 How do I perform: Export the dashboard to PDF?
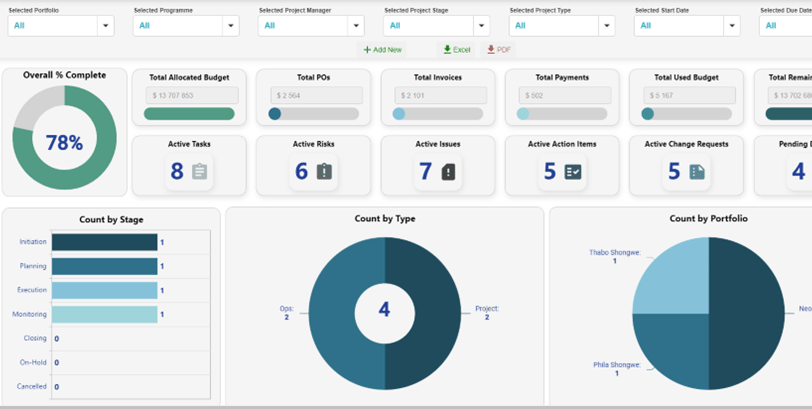click(x=498, y=50)
